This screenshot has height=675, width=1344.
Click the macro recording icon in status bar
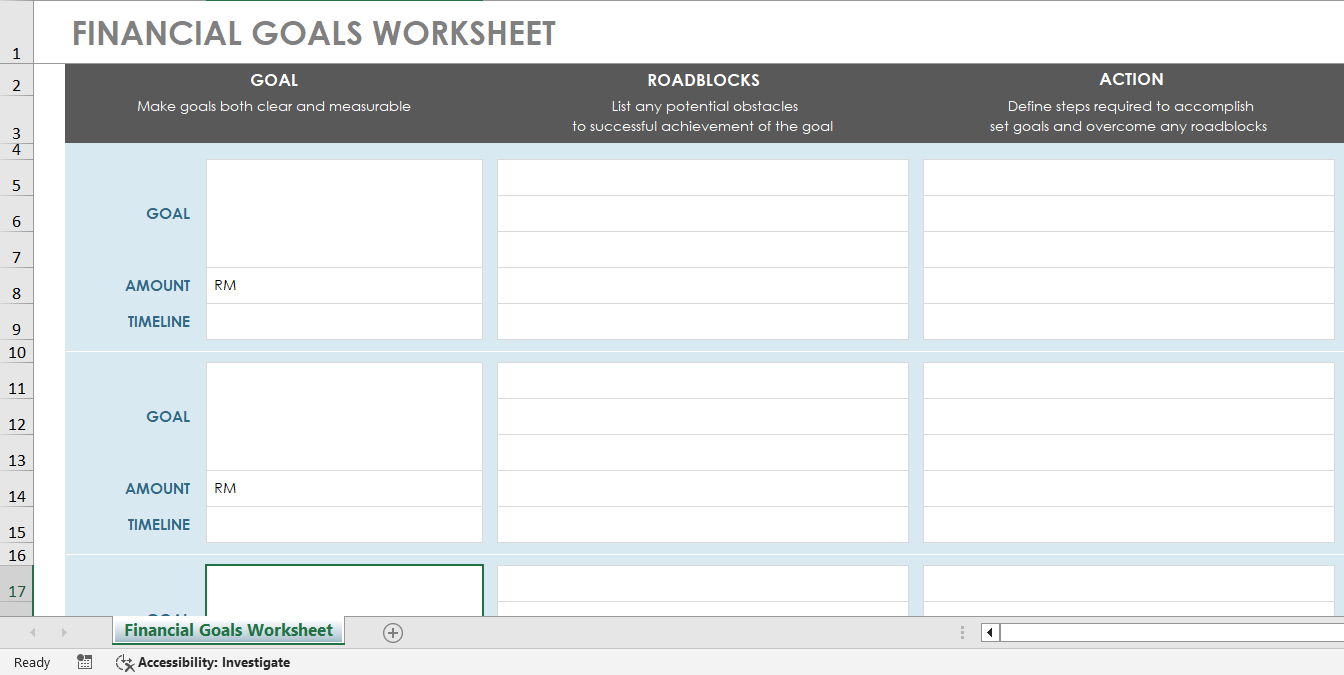(85, 662)
